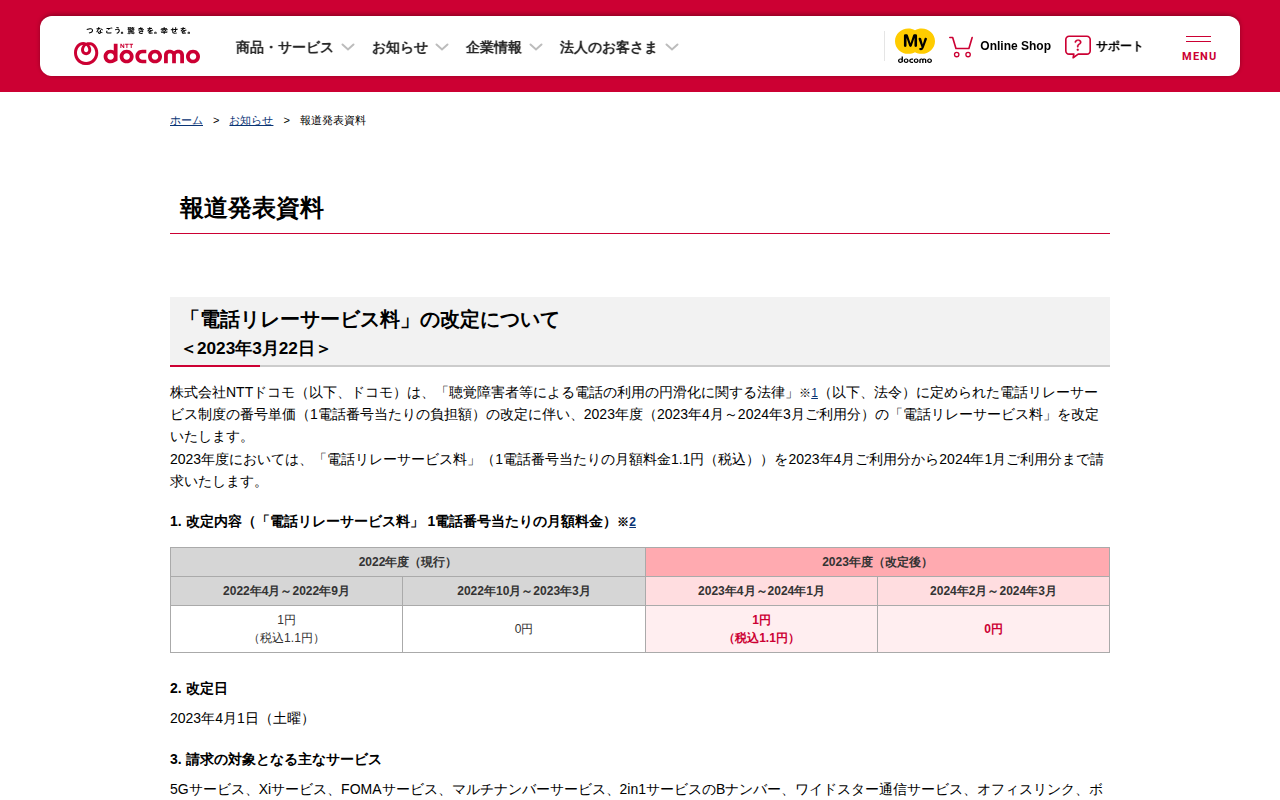Open the 商品・サービス menu
This screenshot has width=1280, height=800.
point(284,47)
